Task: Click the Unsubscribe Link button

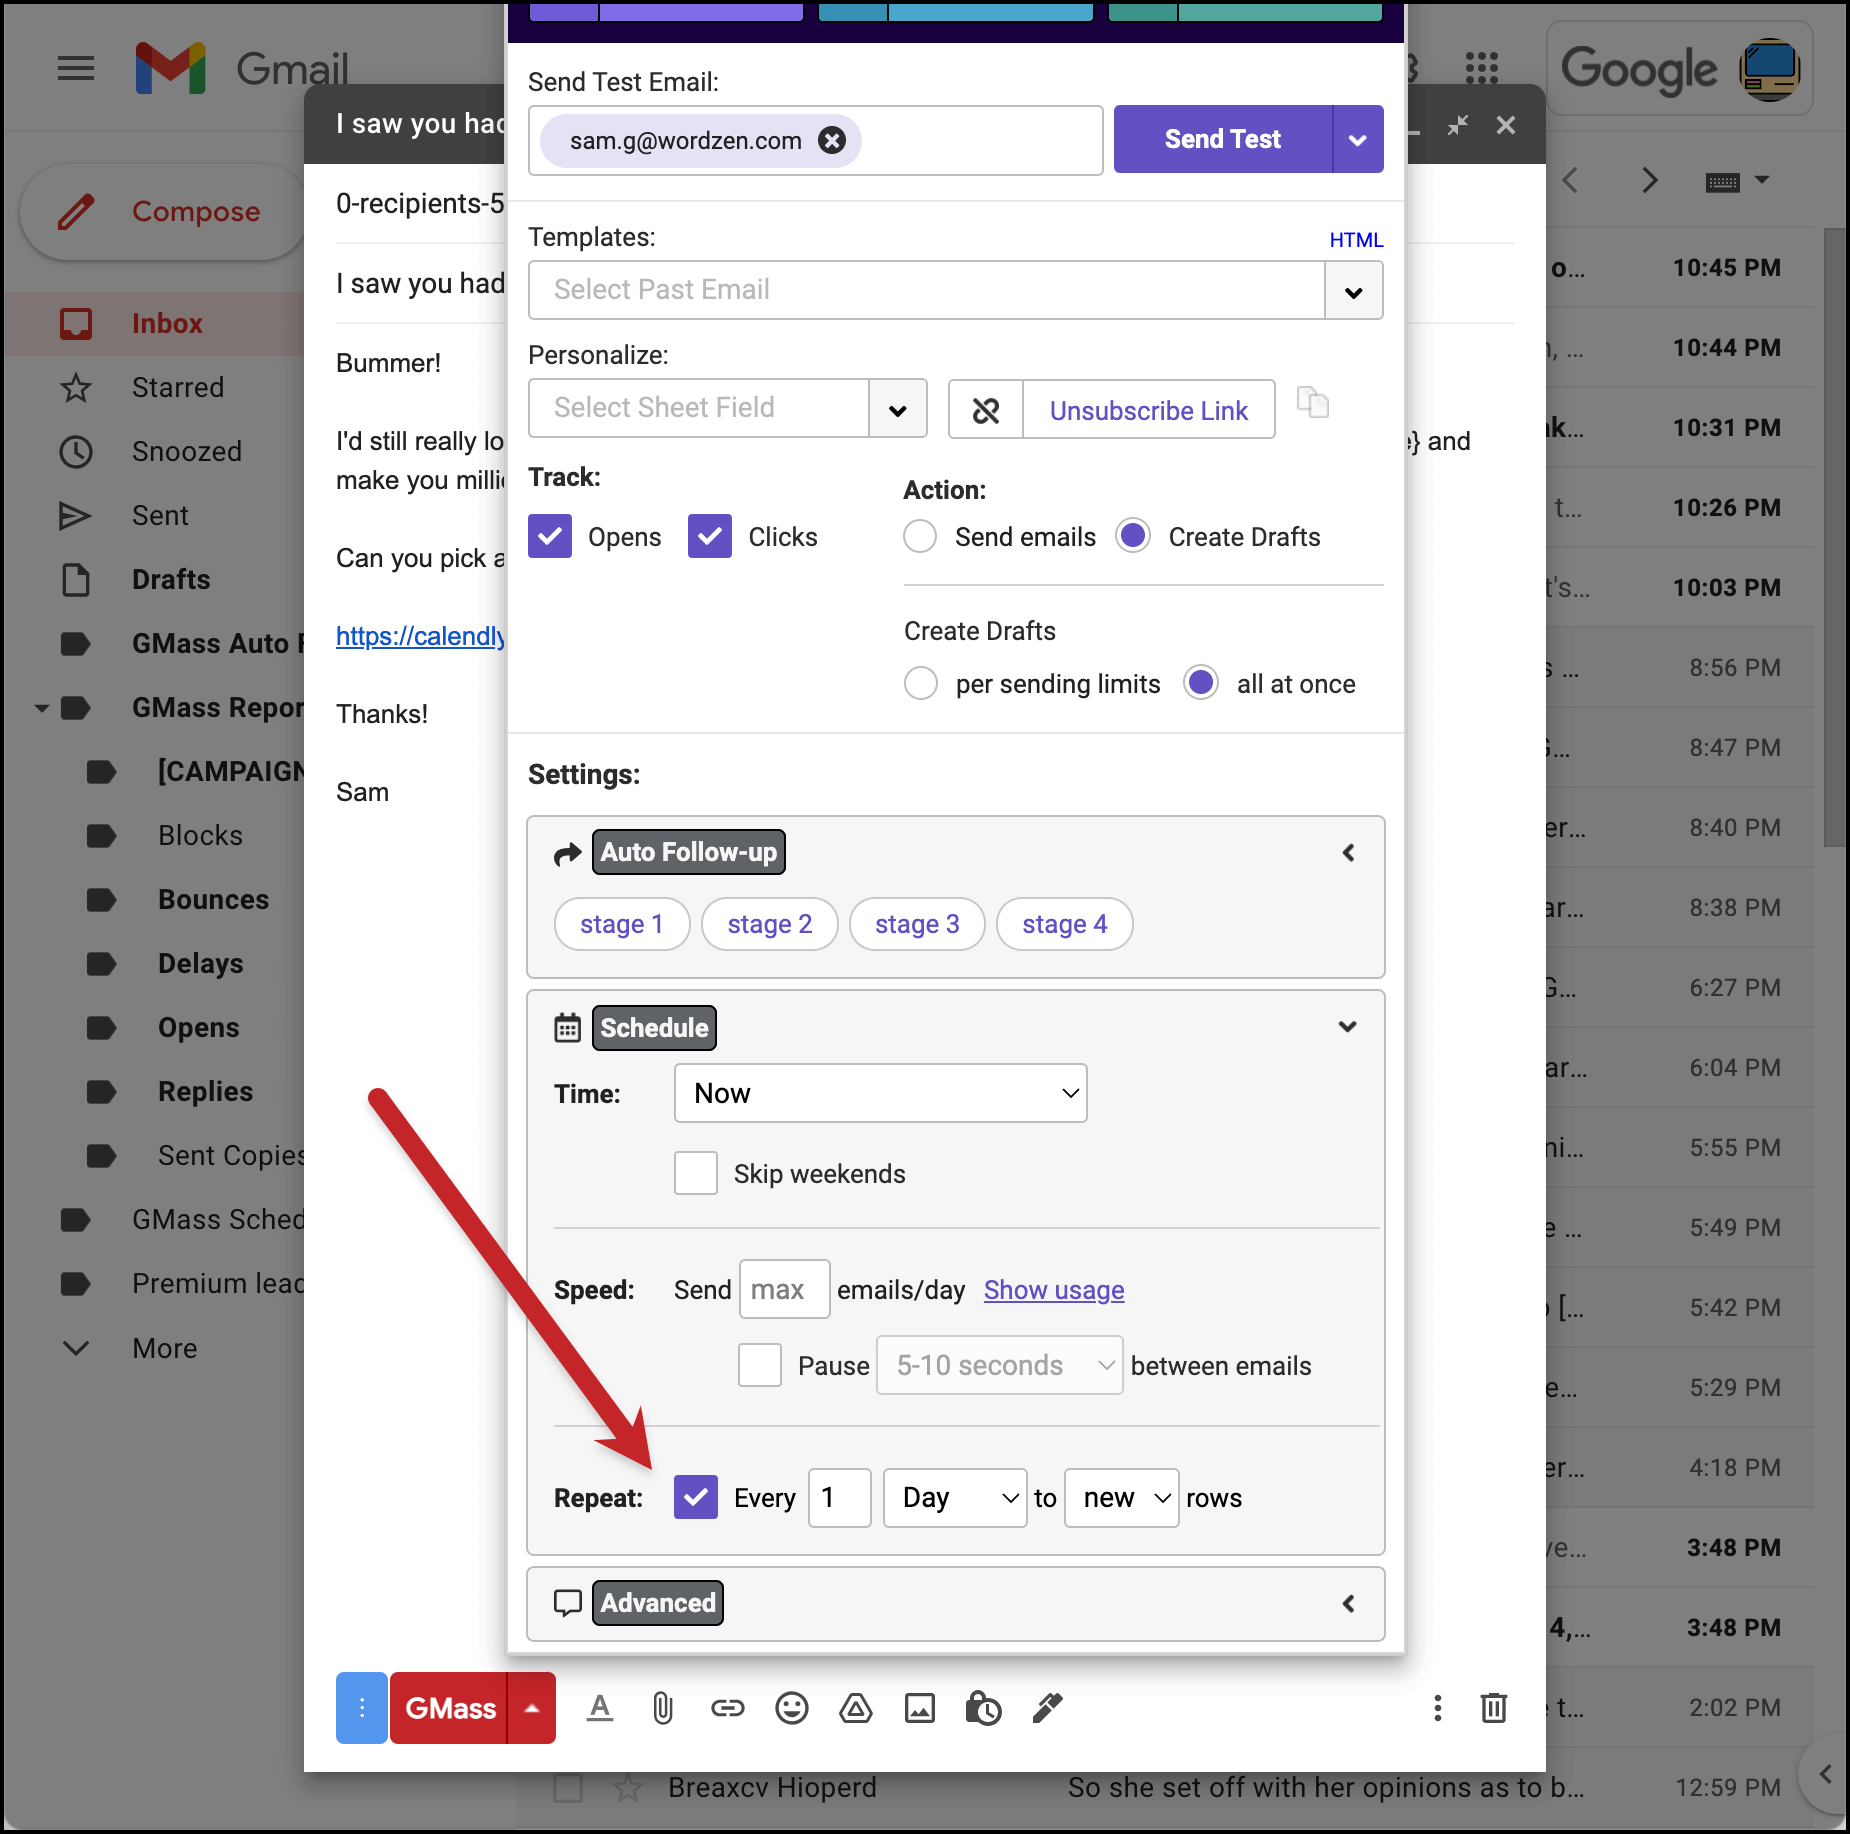Action: [1149, 410]
